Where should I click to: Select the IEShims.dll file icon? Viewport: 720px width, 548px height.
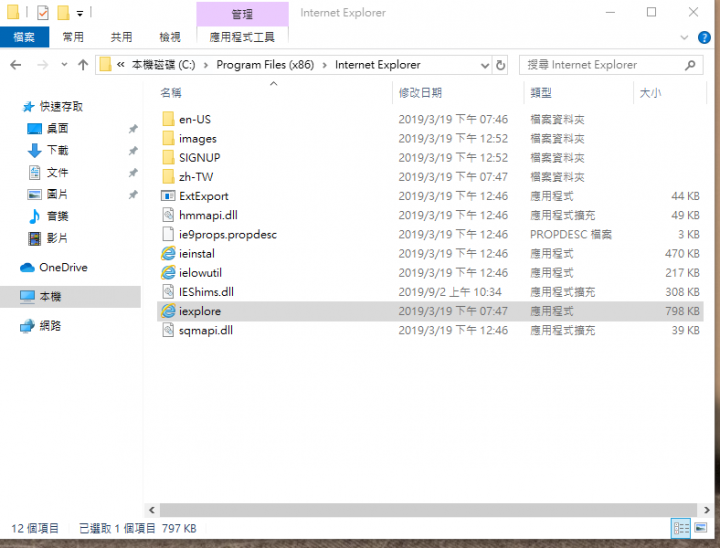(x=168, y=292)
